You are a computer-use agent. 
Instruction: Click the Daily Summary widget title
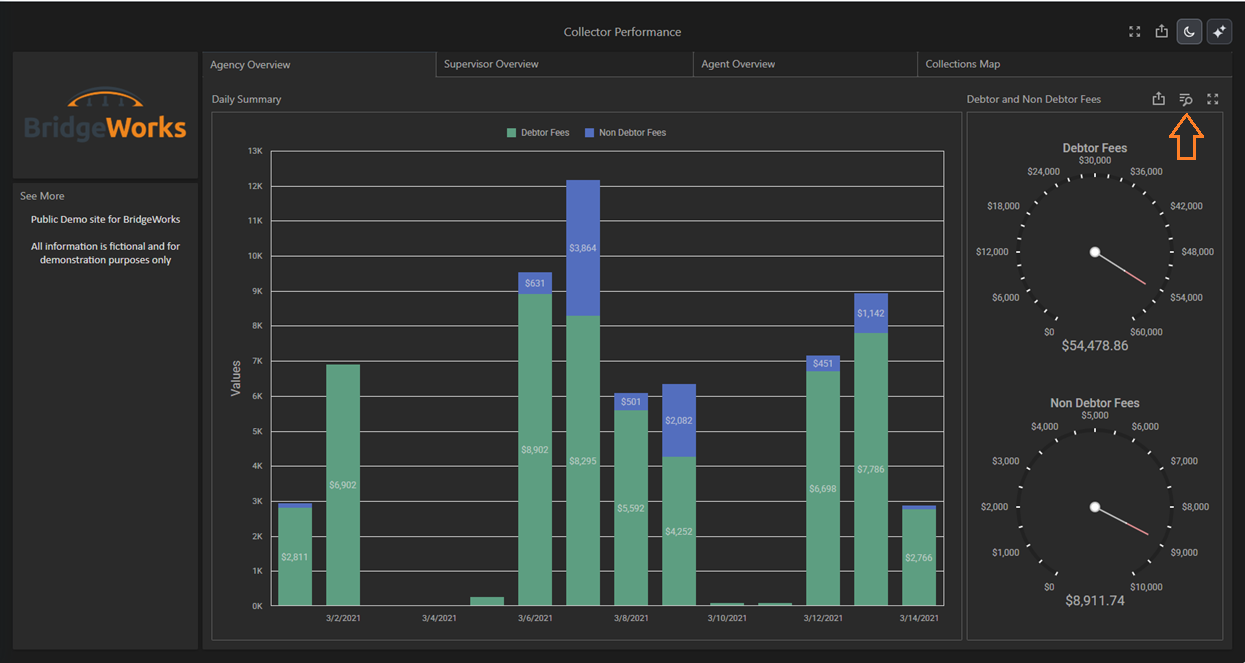[246, 99]
